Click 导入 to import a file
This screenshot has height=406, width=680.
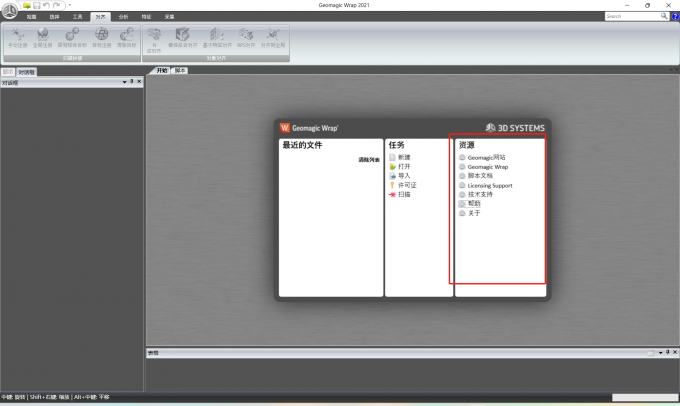pyautogui.click(x=403, y=176)
